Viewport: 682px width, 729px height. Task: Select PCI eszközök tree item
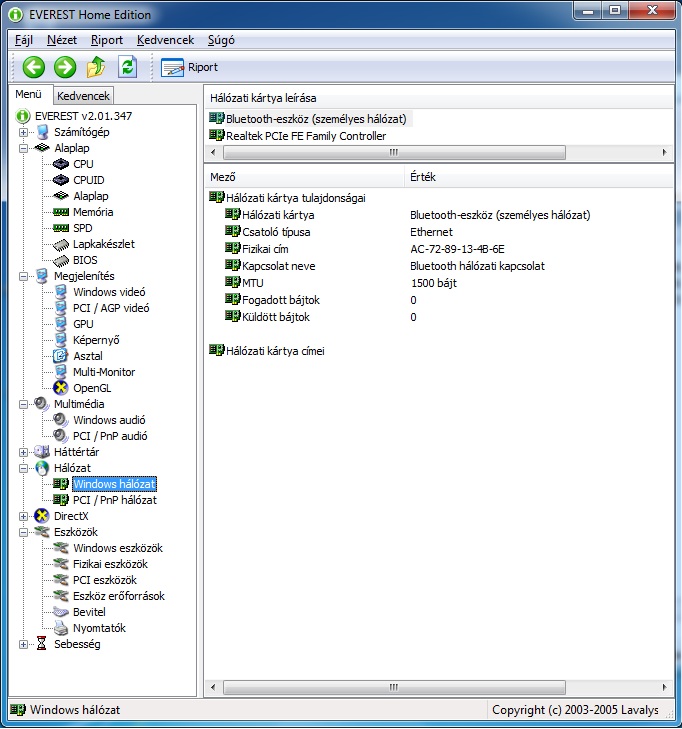(x=105, y=580)
